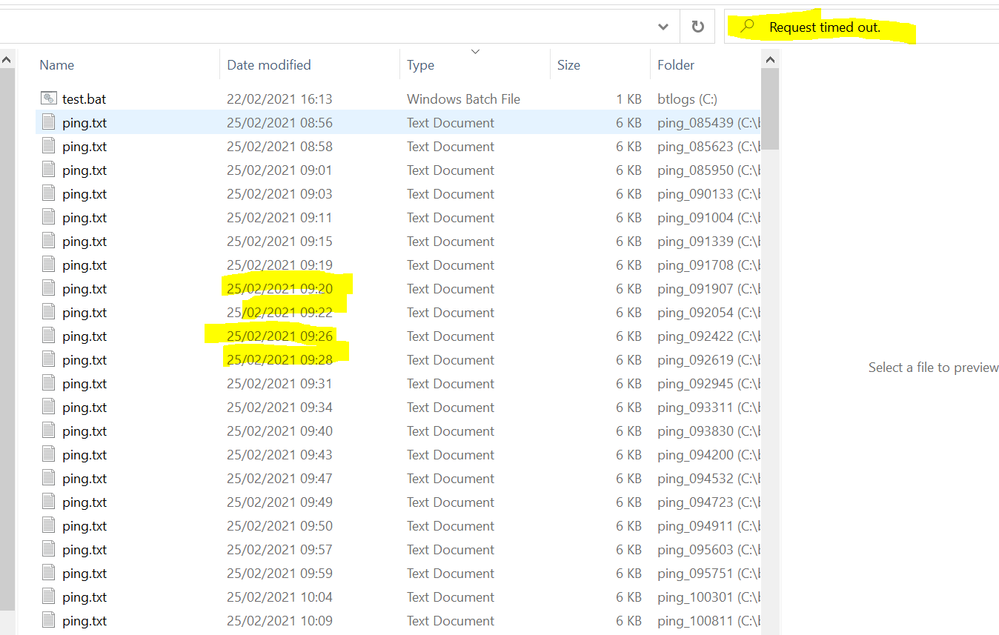Image resolution: width=999 pixels, height=635 pixels.
Task: Click the search magnifier icon
Action: click(x=747, y=27)
